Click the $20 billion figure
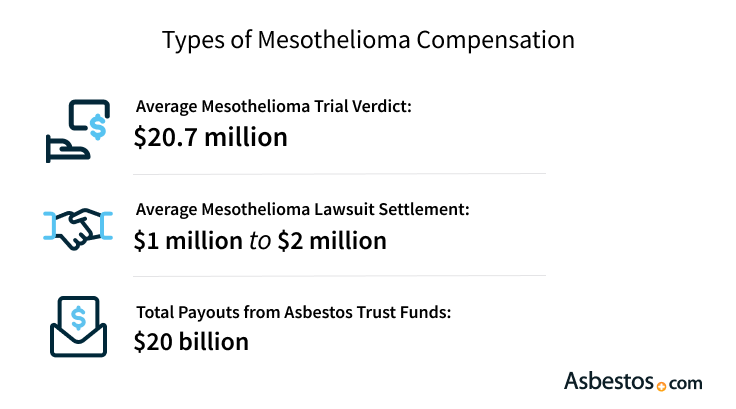Image resolution: width=736 pixels, height=409 pixels. click(191, 341)
